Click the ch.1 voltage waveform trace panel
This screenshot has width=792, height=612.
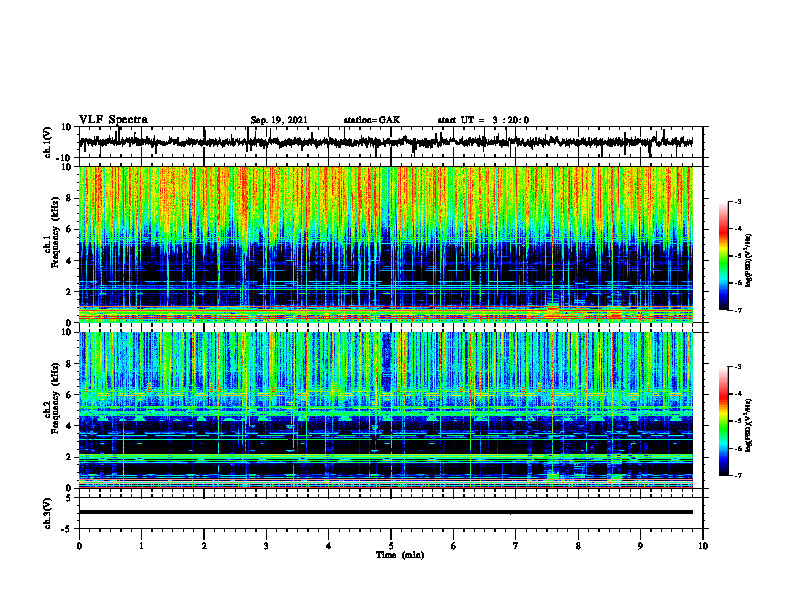pyautogui.click(x=390, y=142)
